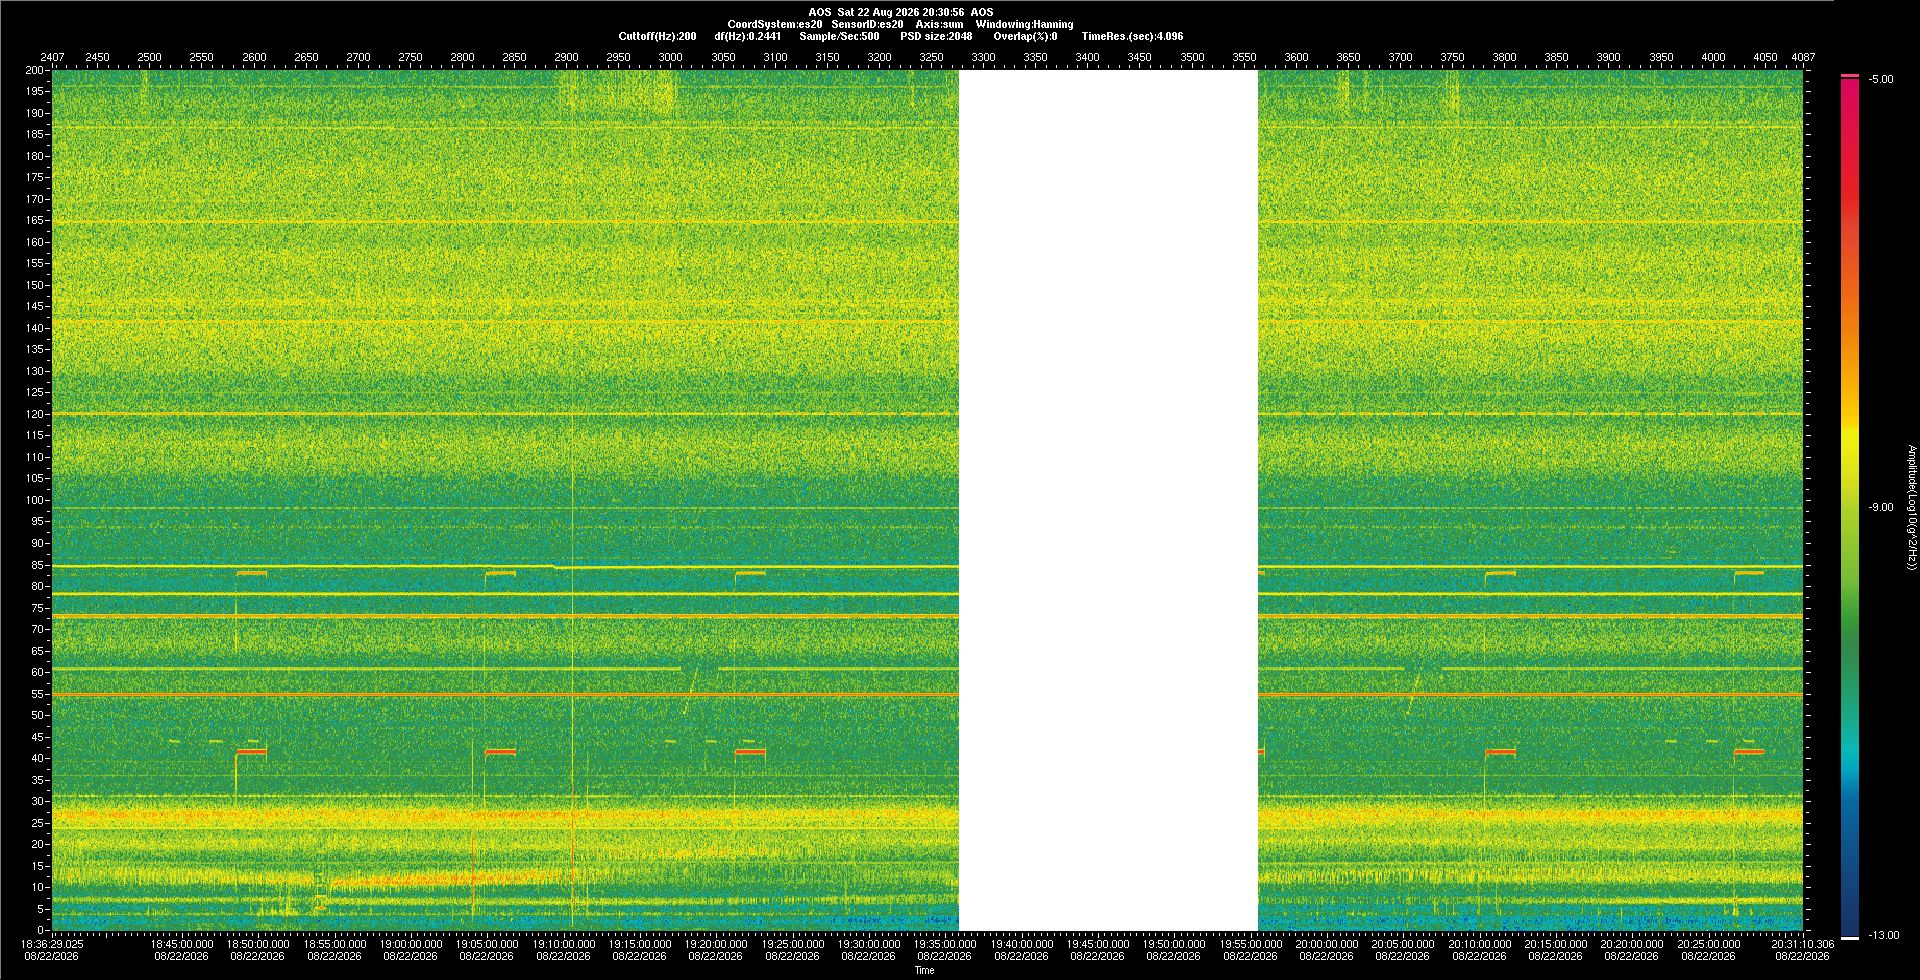Screen dimensions: 1920x980
Task: Select the 20:25:00.000 time tick
Action: (1708, 943)
